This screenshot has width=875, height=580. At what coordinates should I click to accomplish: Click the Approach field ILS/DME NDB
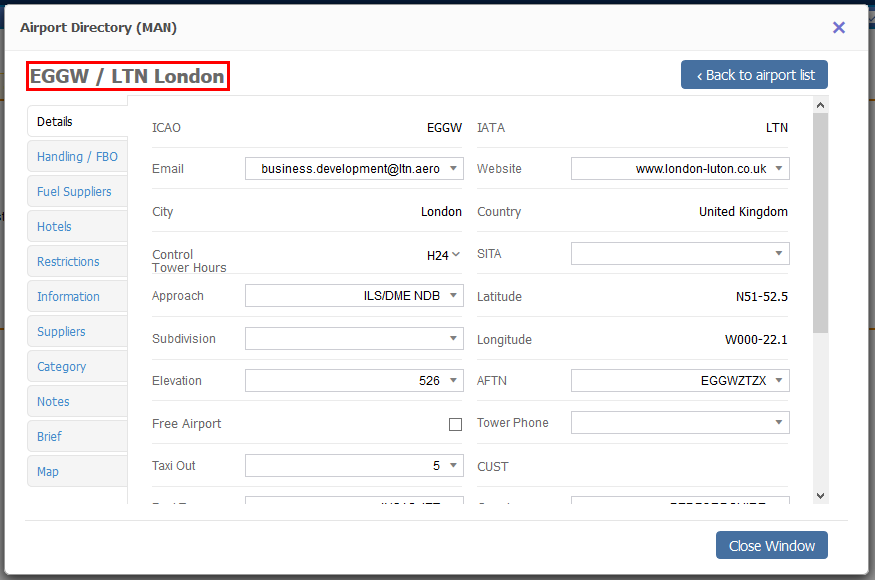point(354,296)
